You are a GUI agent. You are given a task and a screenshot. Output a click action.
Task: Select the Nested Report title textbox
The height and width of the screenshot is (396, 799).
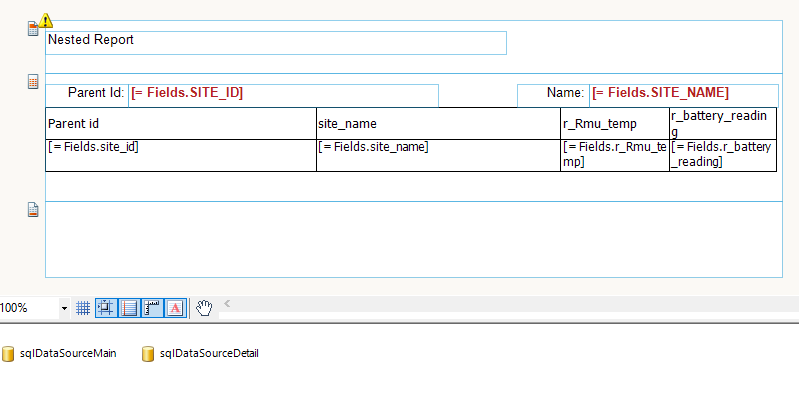click(276, 43)
